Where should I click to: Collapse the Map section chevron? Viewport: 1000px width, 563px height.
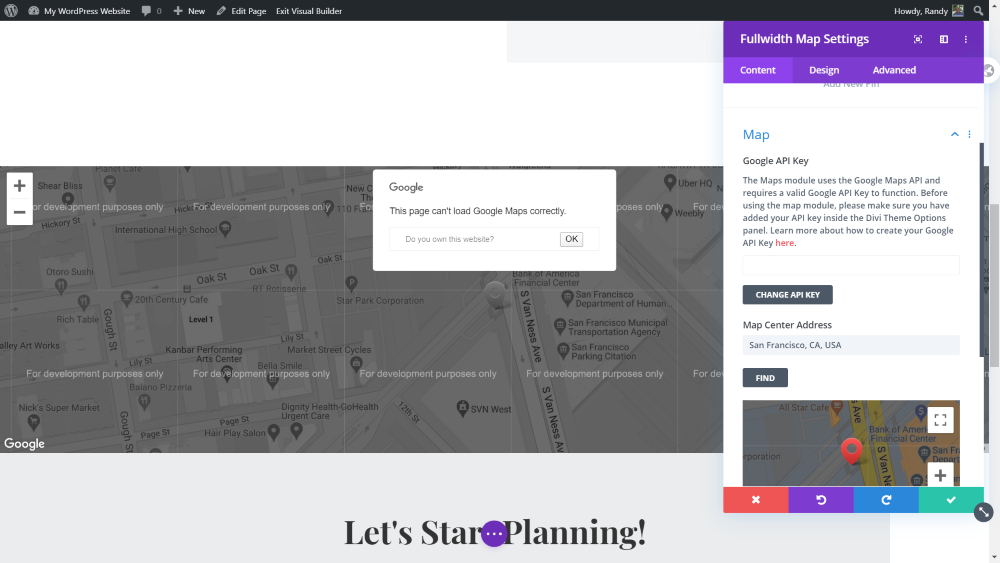click(955, 134)
